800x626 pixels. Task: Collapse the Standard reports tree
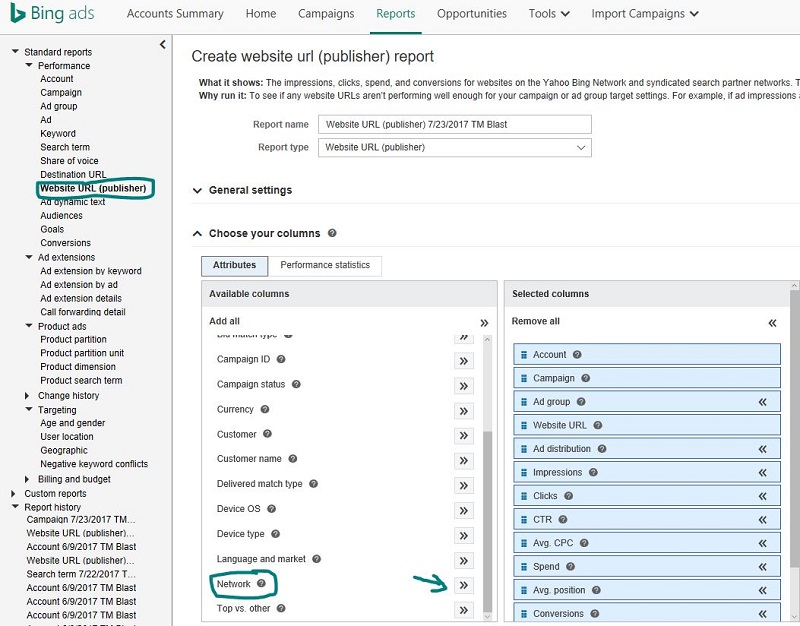coord(15,52)
